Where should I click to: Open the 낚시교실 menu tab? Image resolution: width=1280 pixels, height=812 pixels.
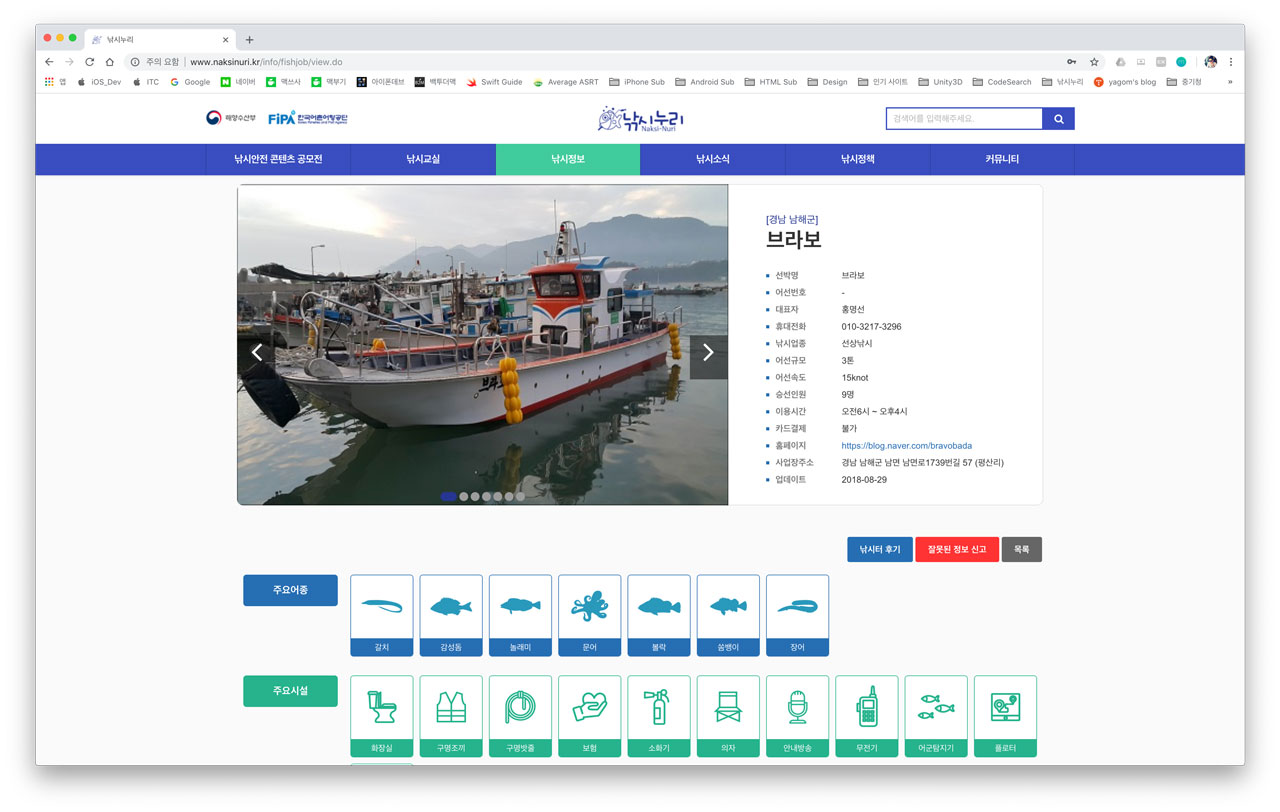(x=423, y=159)
